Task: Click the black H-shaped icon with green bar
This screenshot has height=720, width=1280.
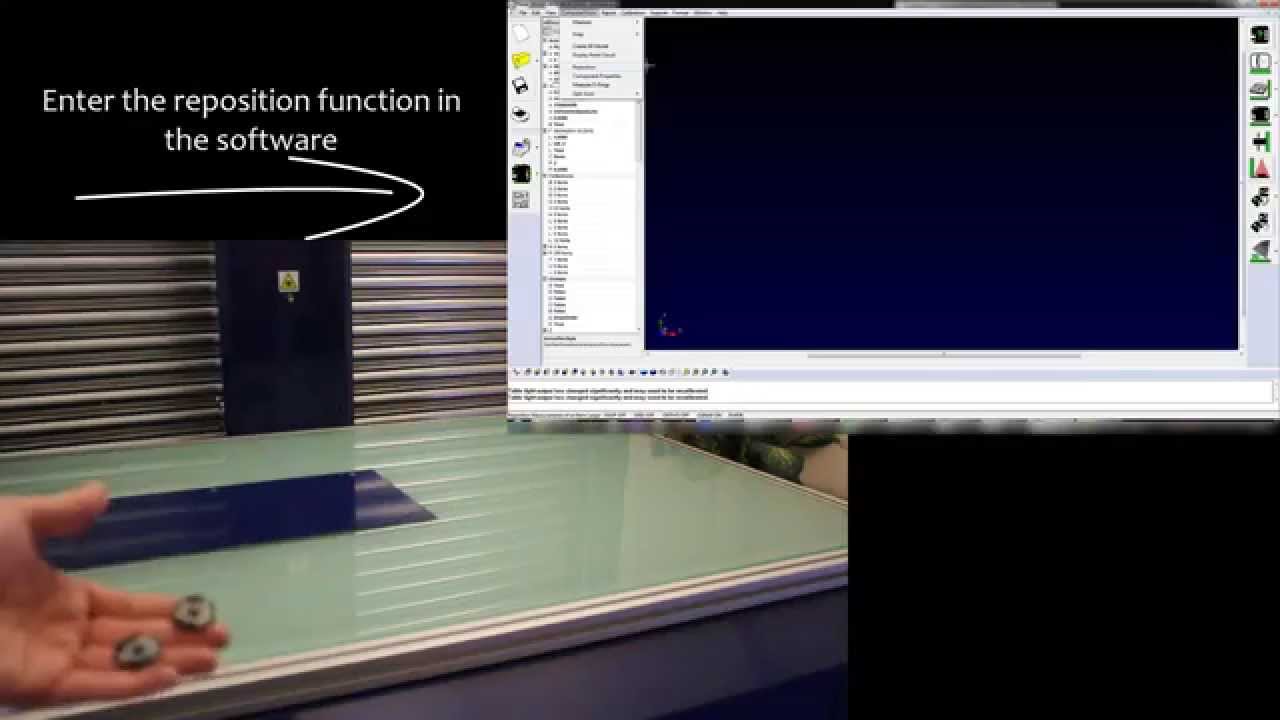Action: coord(1260,142)
